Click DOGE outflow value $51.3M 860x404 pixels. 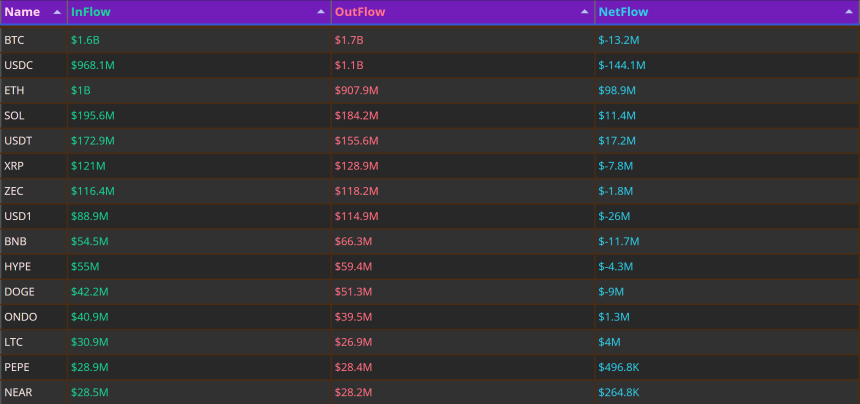tap(353, 292)
